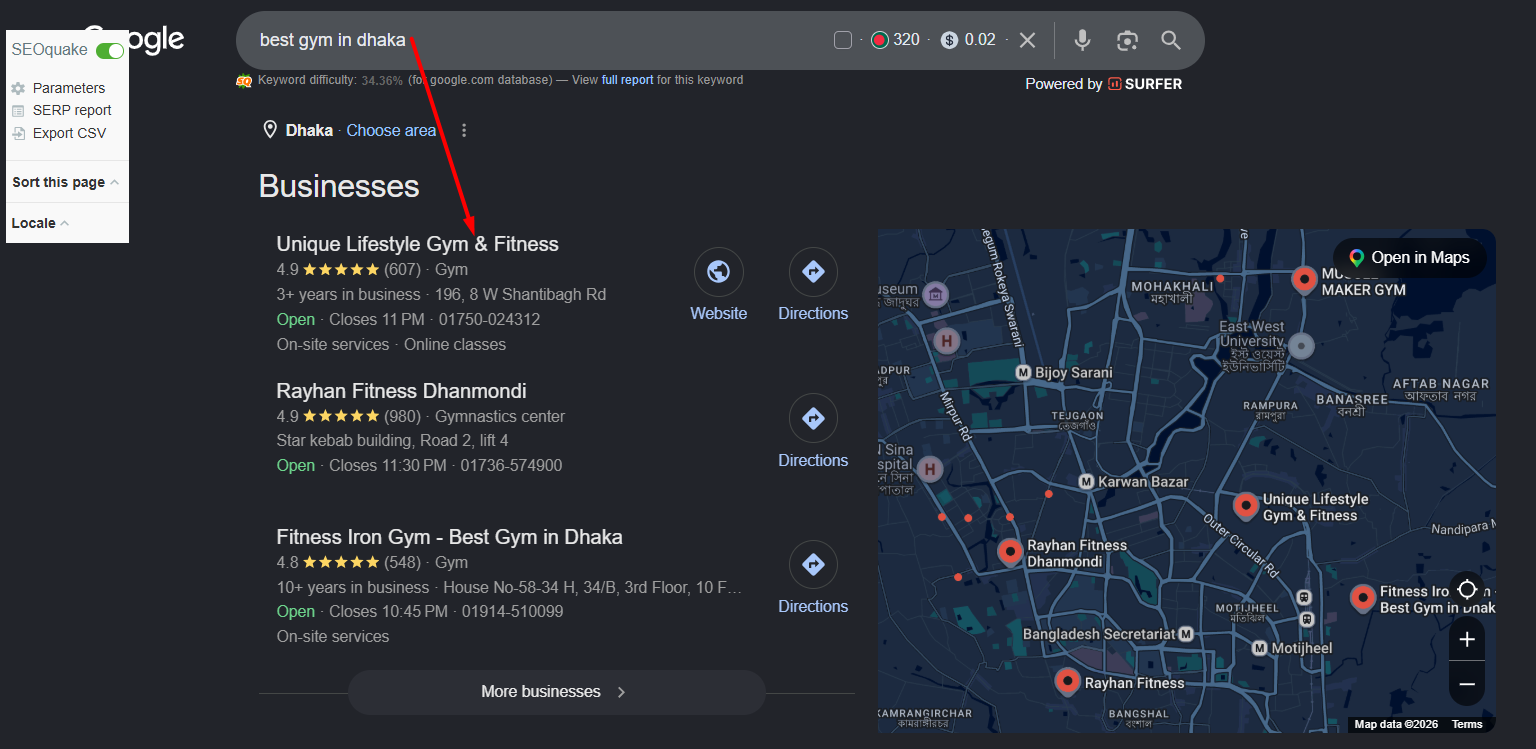The width and height of the screenshot is (1536, 749).
Task: Click the Muscle Maker Gym map pin
Action: [x=1304, y=279]
